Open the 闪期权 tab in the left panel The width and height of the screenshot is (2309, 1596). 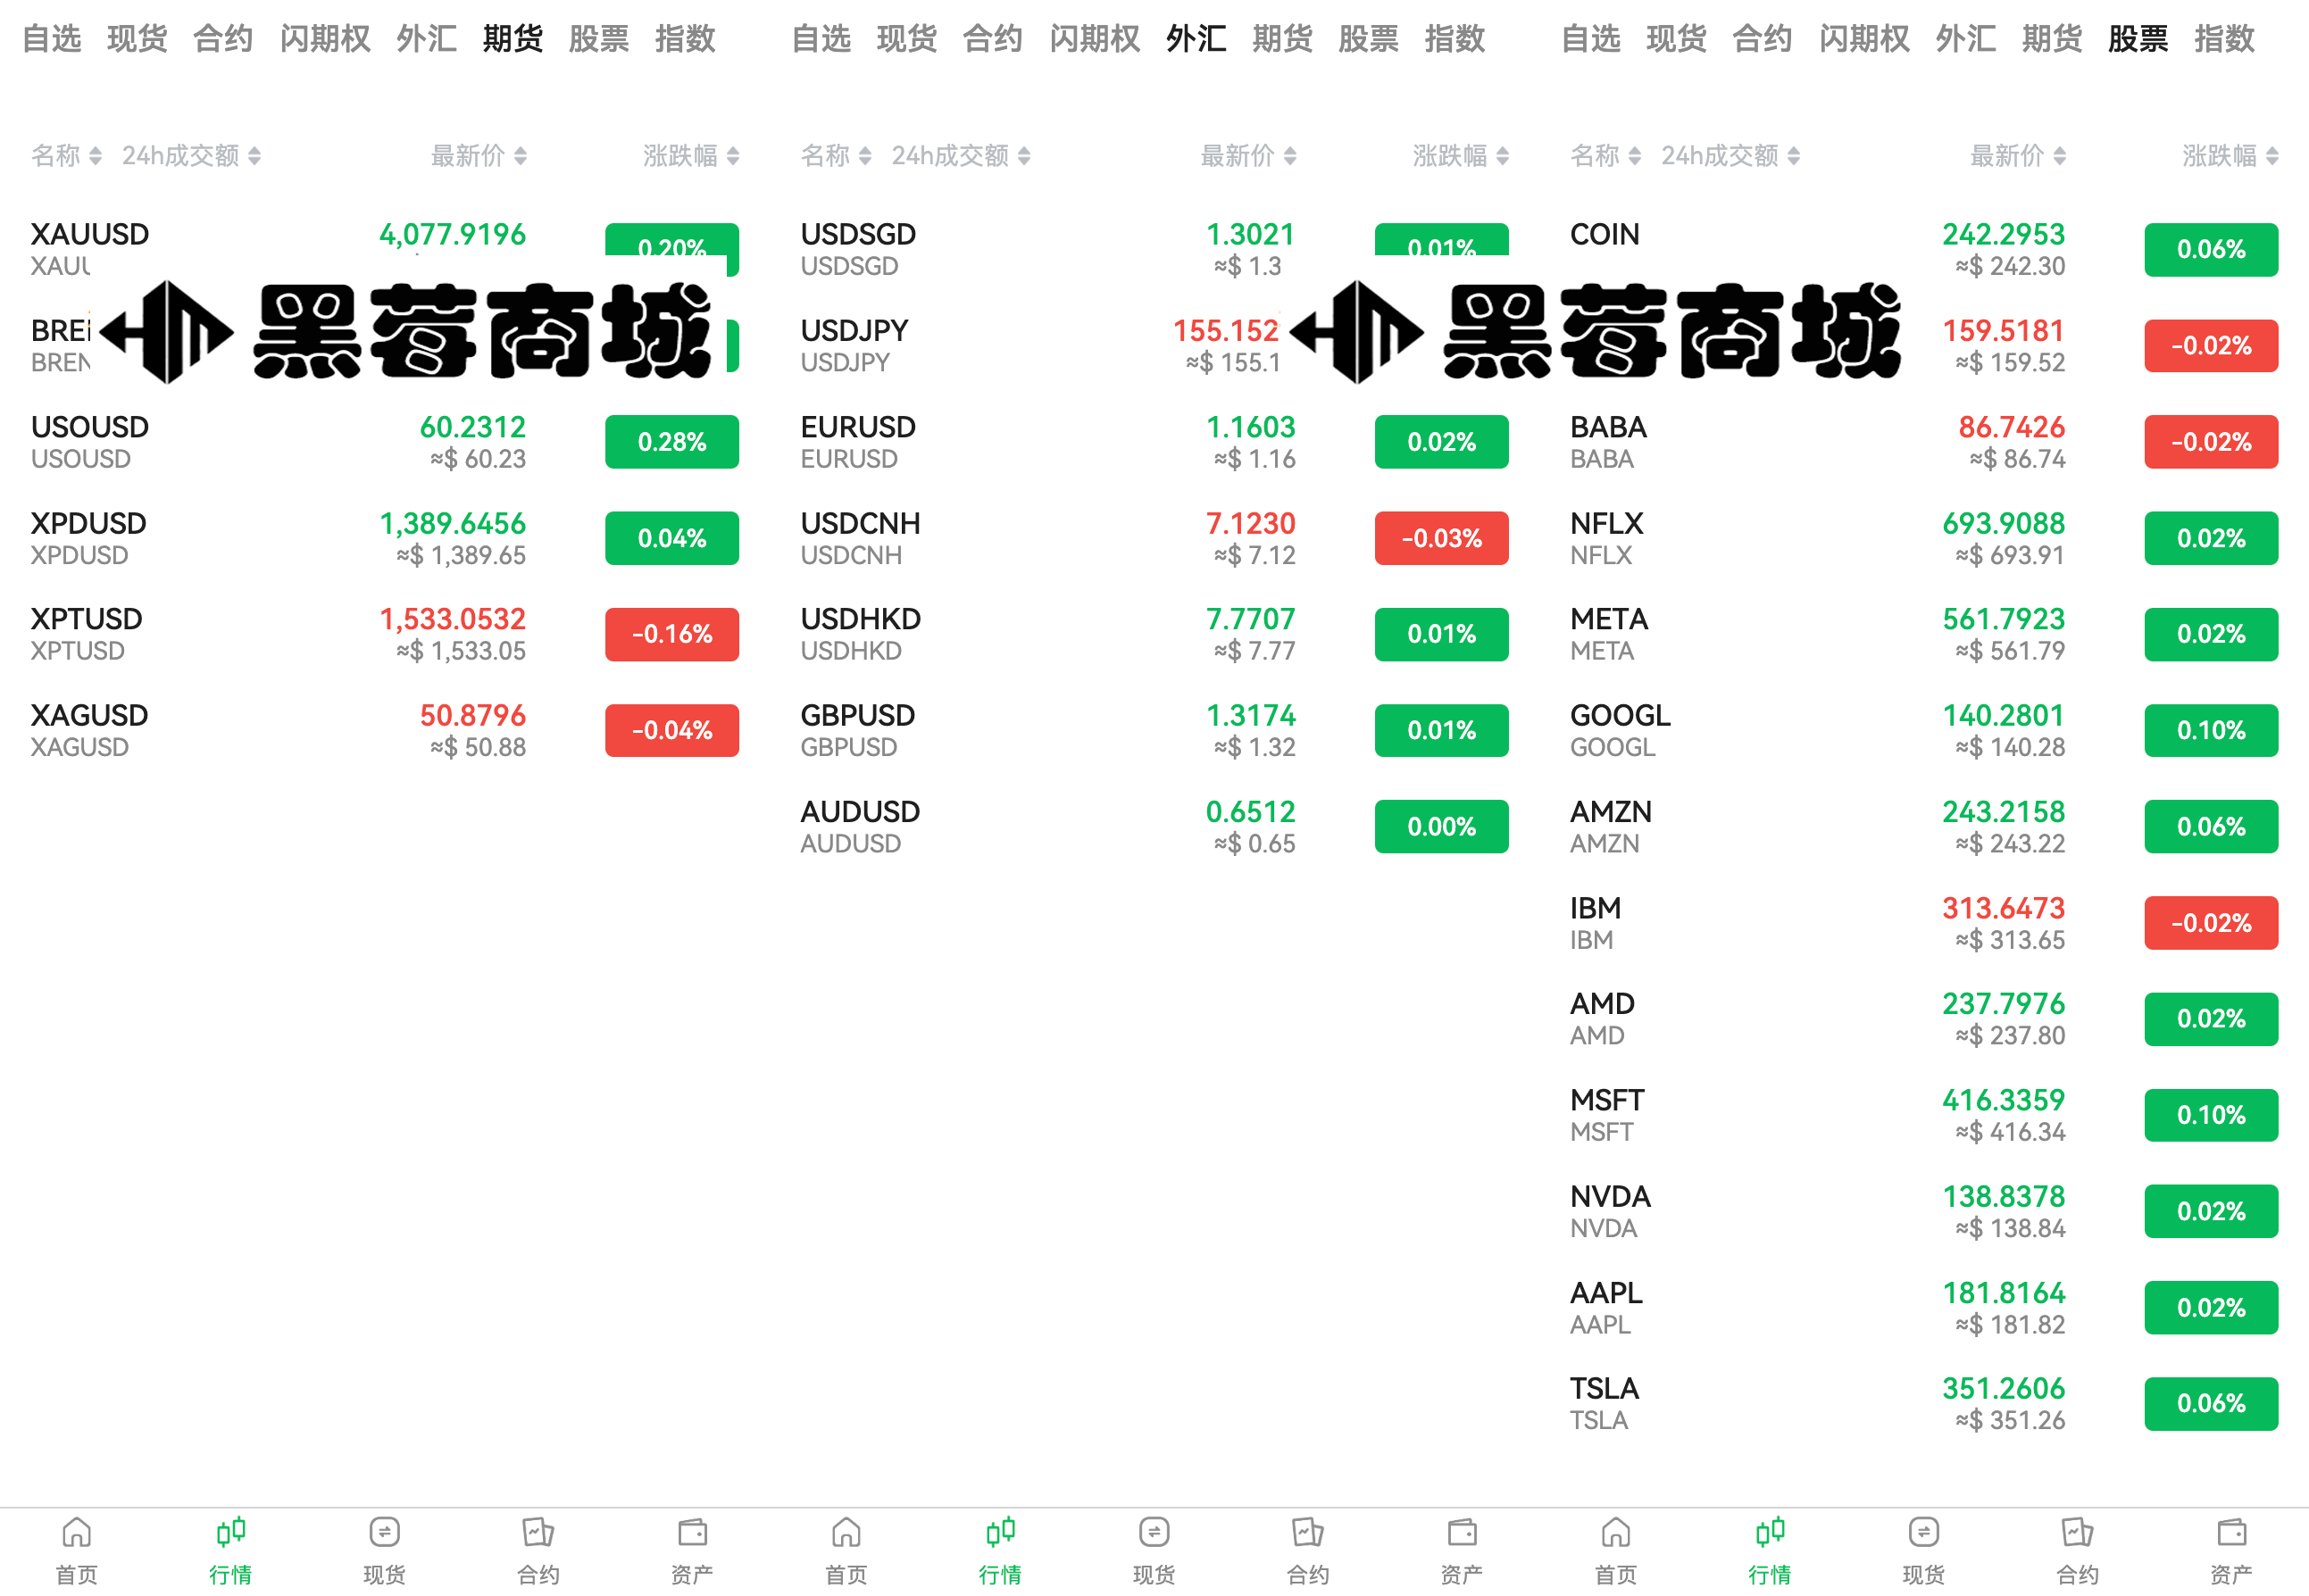[324, 38]
